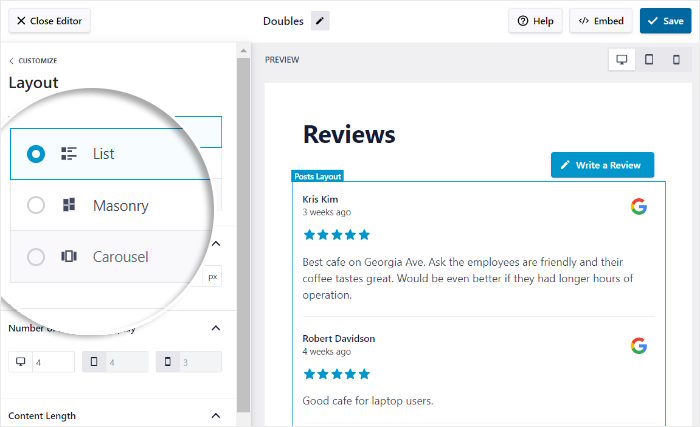Click the desktop number of reviews field

pos(53,362)
